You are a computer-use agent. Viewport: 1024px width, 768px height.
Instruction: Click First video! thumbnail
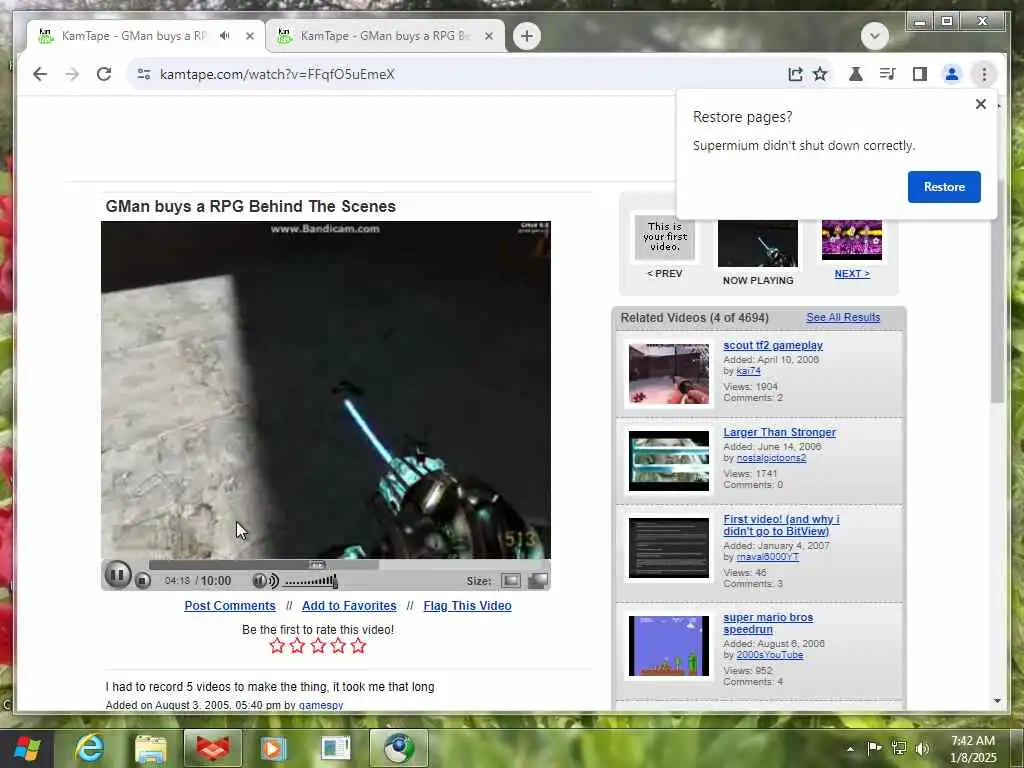coord(669,548)
